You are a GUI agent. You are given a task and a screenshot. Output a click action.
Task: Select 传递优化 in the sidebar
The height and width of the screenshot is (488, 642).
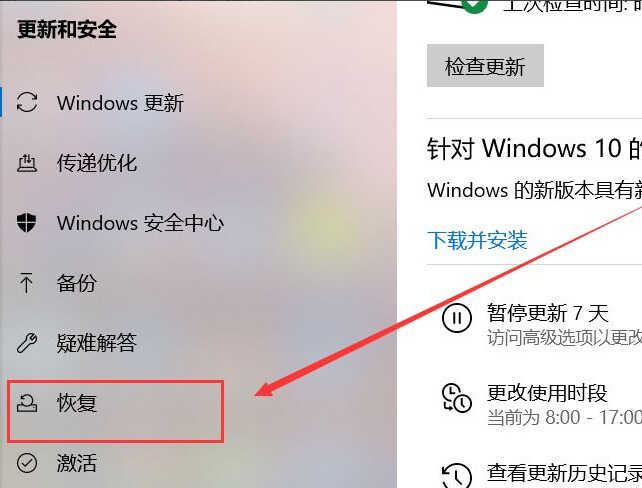coord(199,163)
